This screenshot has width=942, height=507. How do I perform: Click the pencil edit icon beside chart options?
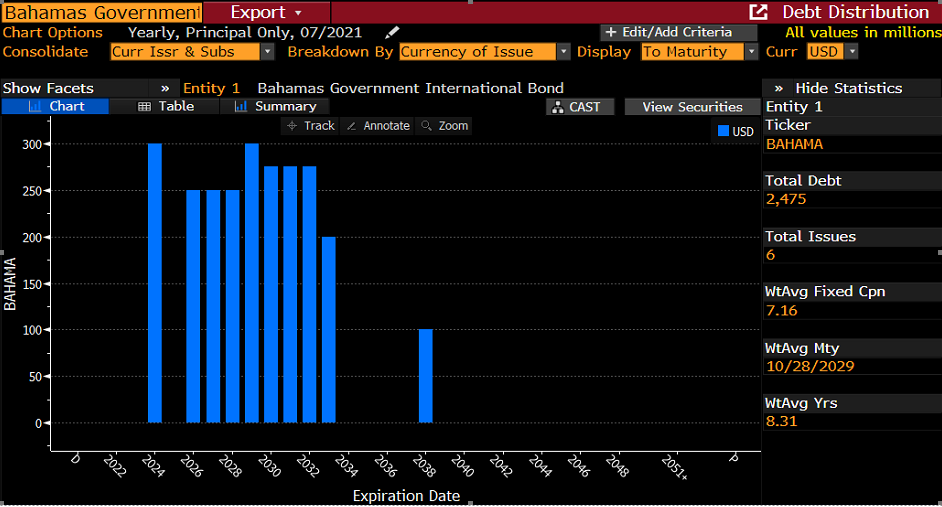point(392,33)
